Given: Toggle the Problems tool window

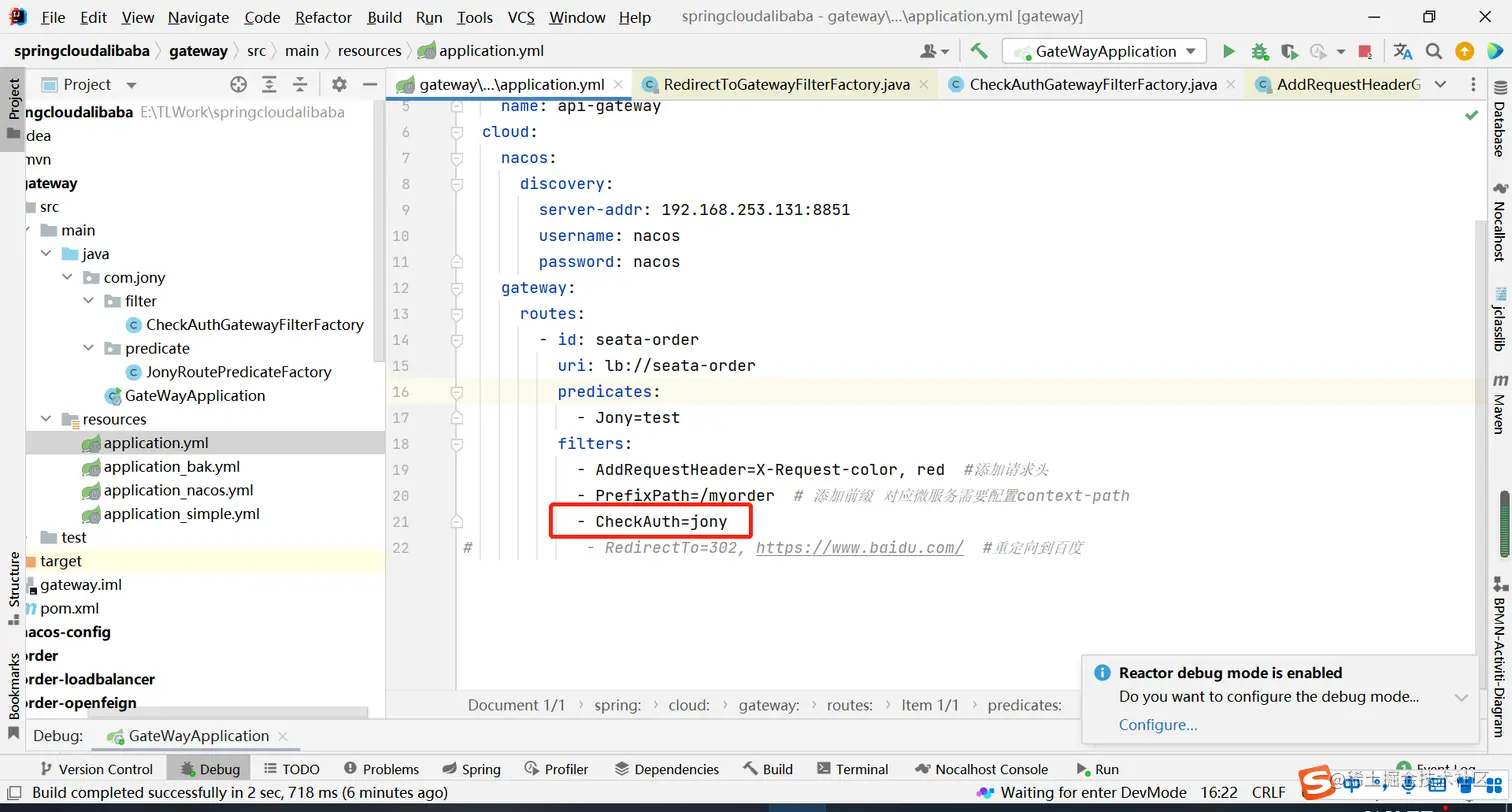Looking at the screenshot, I should point(381,769).
